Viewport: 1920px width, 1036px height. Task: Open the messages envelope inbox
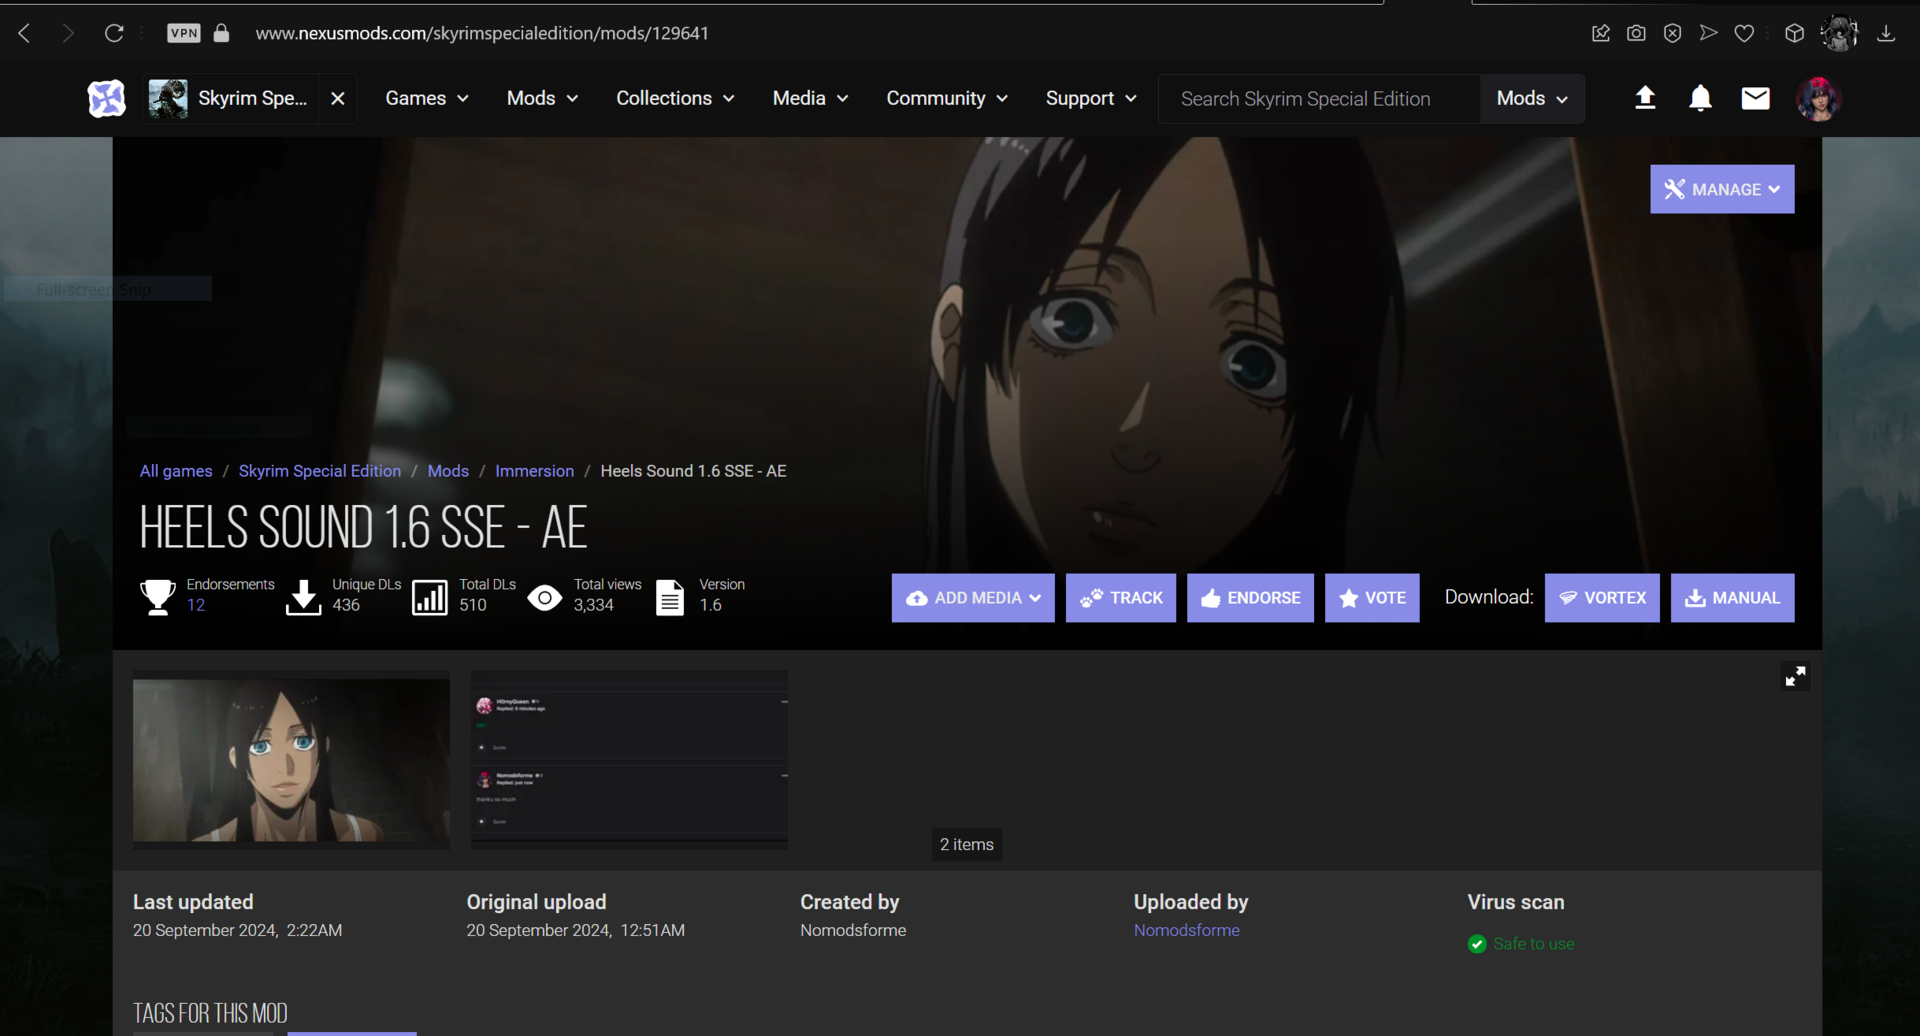[x=1755, y=98]
